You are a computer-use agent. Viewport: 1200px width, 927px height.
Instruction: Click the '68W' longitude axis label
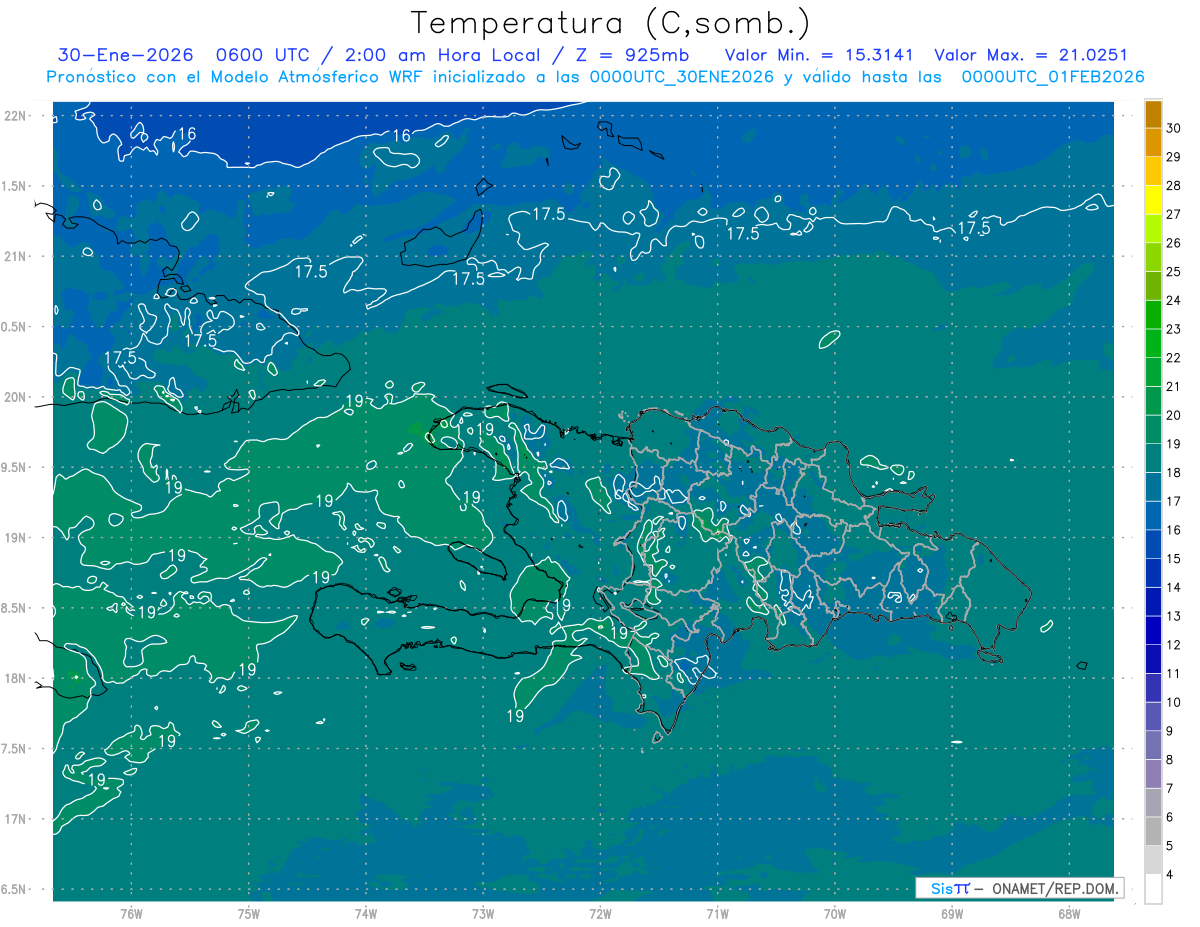[x=1069, y=913]
